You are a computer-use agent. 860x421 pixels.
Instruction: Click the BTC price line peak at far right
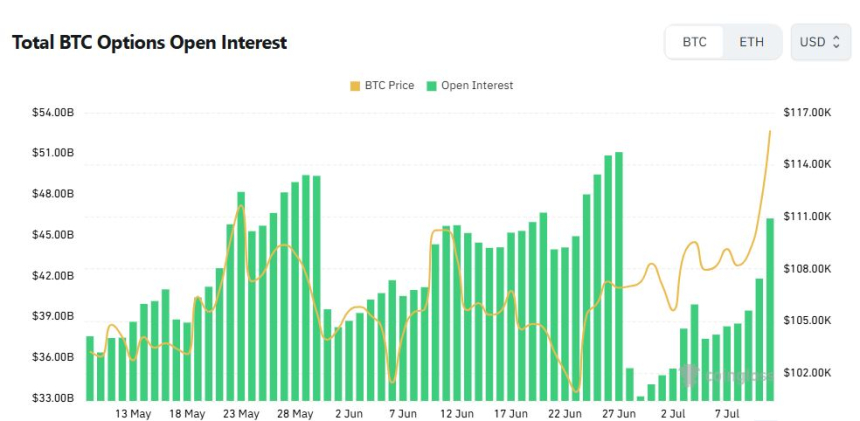pyautogui.click(x=770, y=131)
